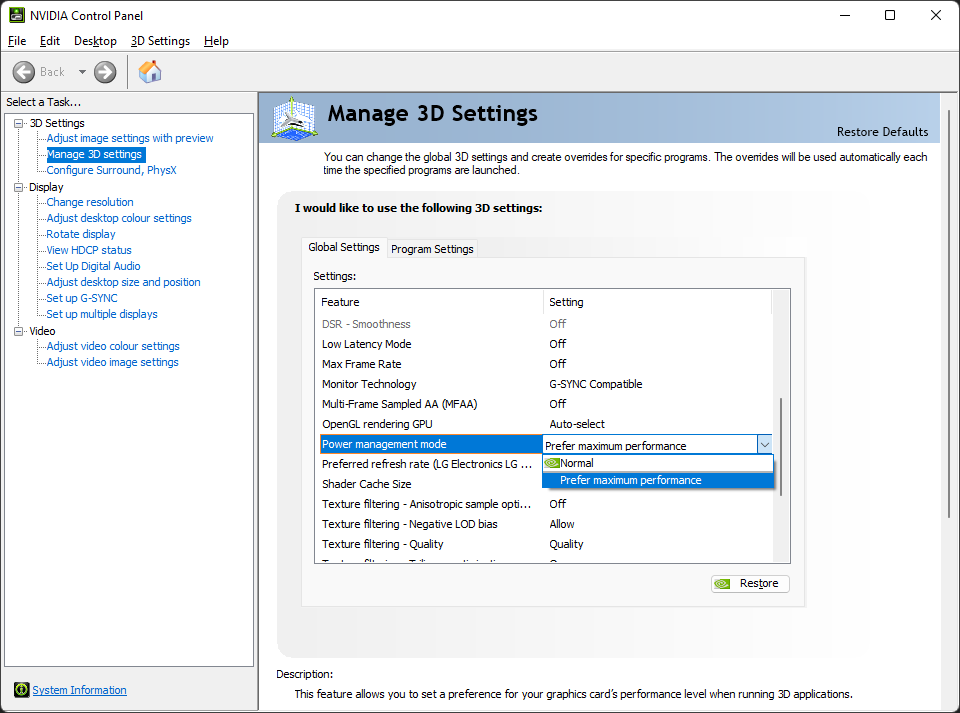960x713 pixels.
Task: Collapse the 3D Settings tree node
Action: (x=18, y=123)
